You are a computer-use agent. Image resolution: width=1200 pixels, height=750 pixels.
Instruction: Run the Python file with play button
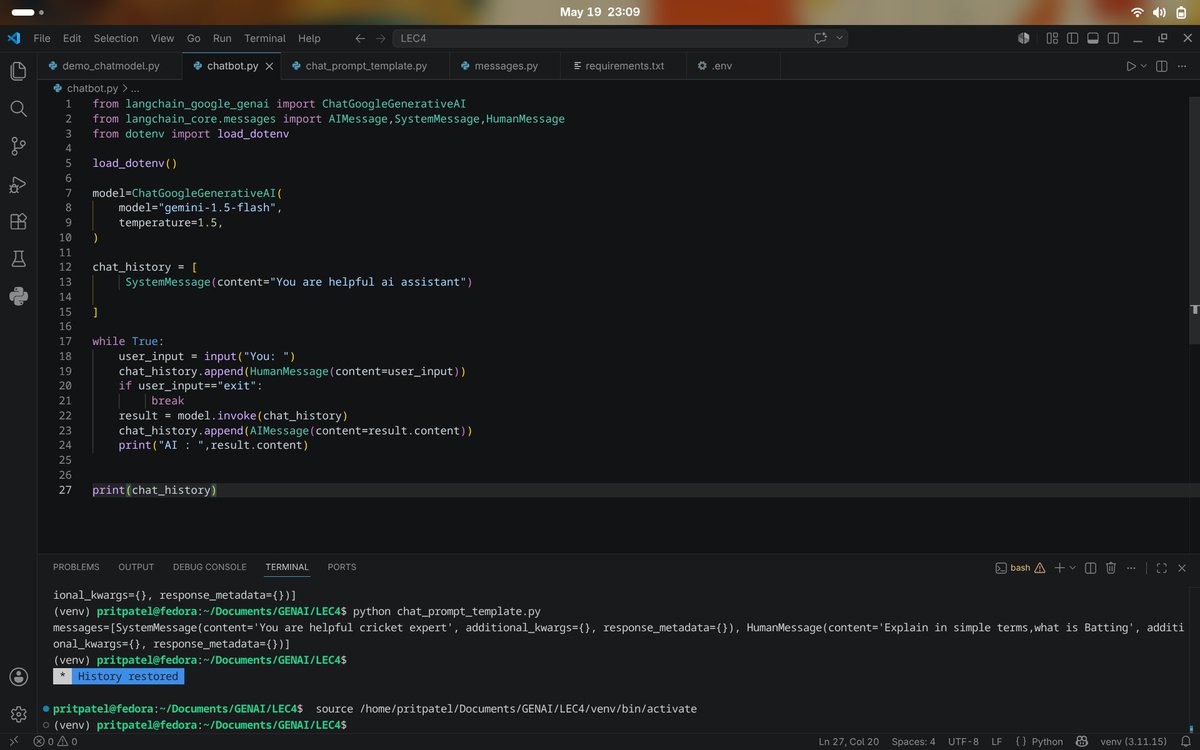click(1131, 66)
